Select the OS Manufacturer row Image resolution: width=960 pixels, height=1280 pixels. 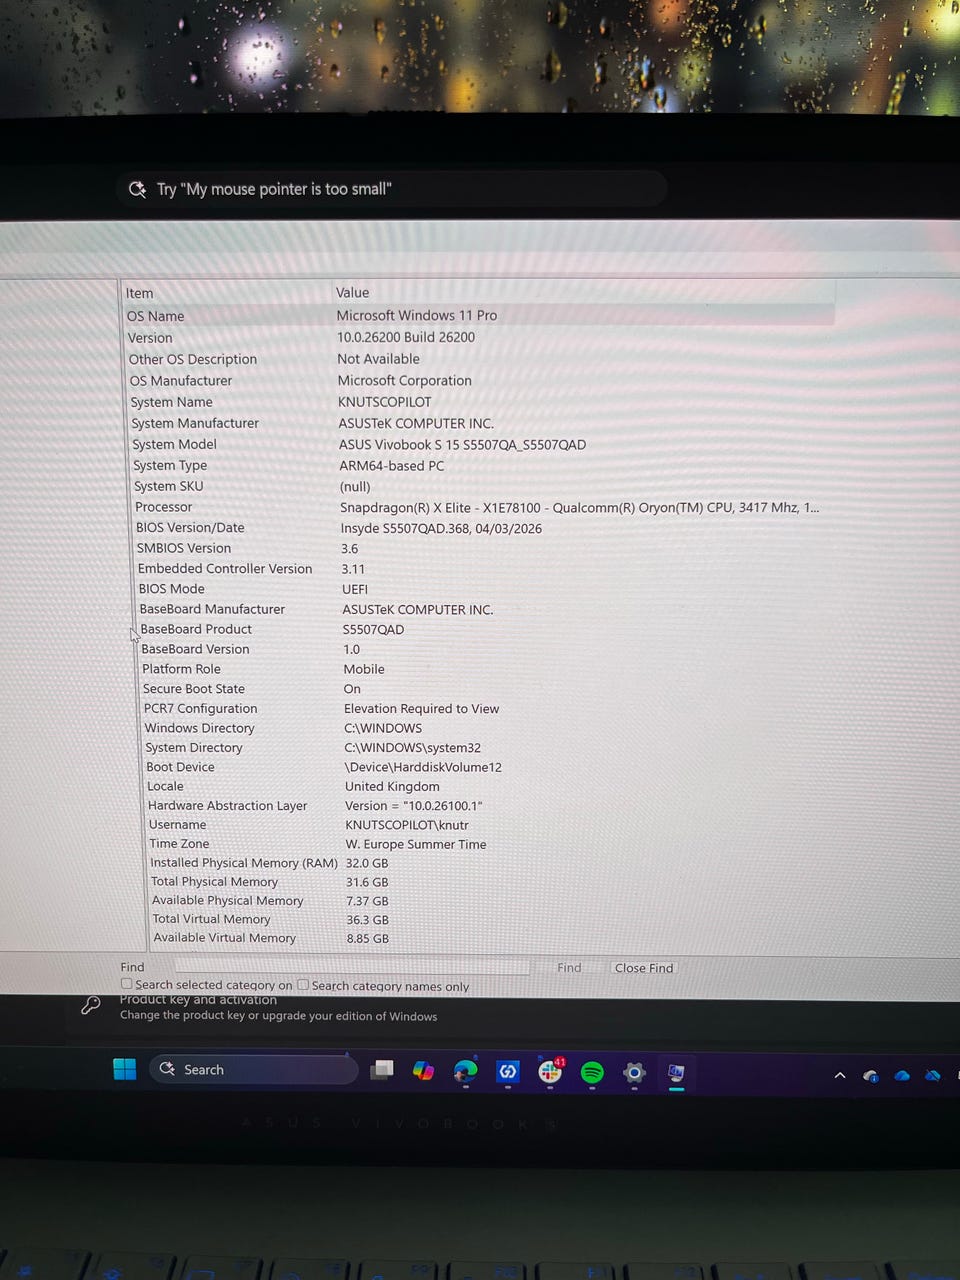click(x=482, y=381)
